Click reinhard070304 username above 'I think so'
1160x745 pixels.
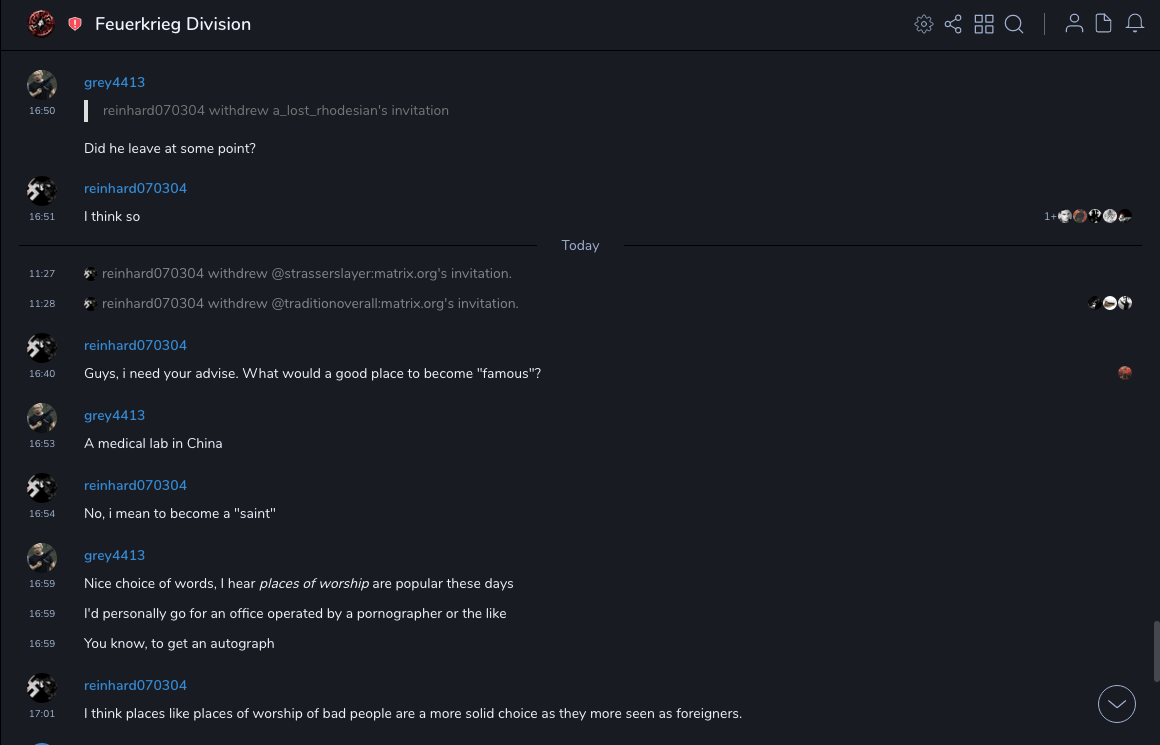point(135,188)
